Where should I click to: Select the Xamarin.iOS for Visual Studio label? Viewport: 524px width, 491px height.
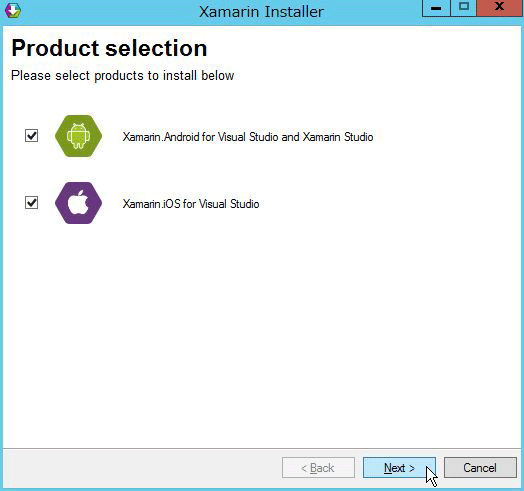pos(191,204)
